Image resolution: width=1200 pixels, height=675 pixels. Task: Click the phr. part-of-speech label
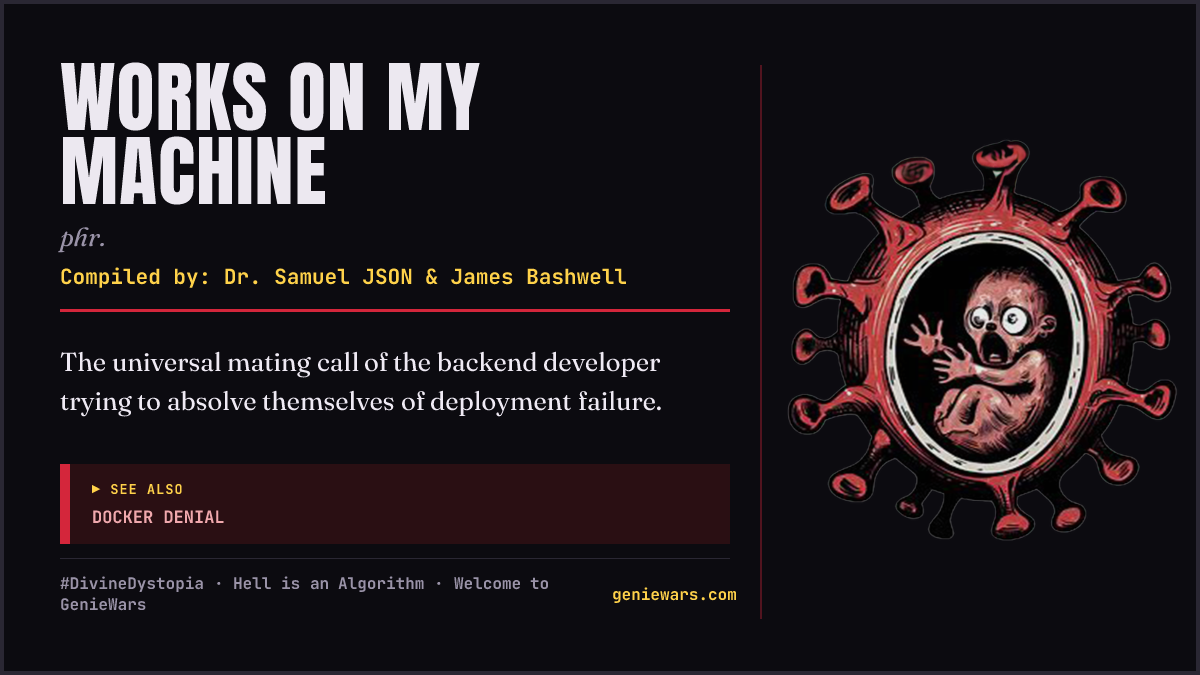click(x=83, y=240)
